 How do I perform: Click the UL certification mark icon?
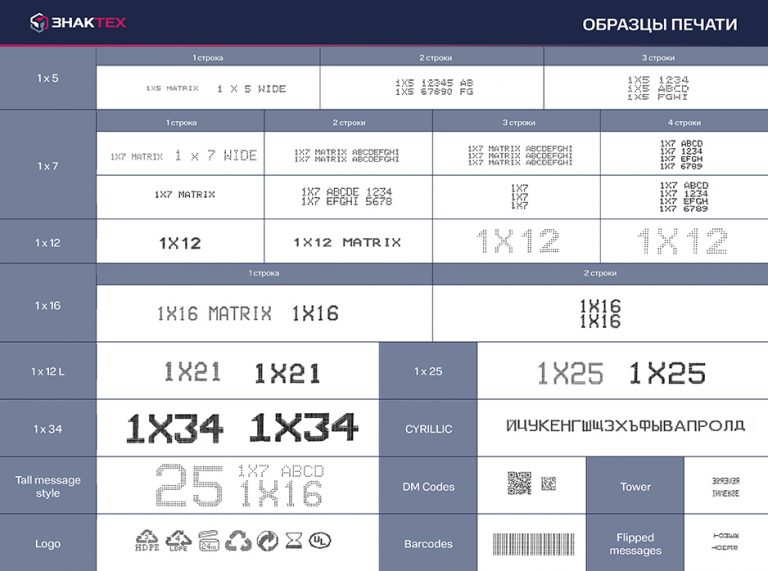coord(320,541)
